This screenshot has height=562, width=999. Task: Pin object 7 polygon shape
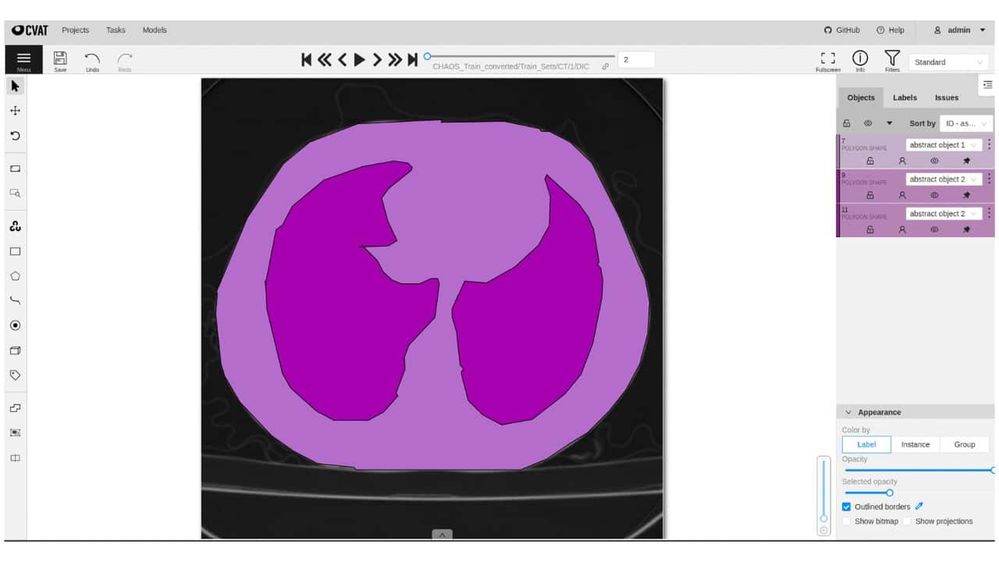(x=967, y=161)
